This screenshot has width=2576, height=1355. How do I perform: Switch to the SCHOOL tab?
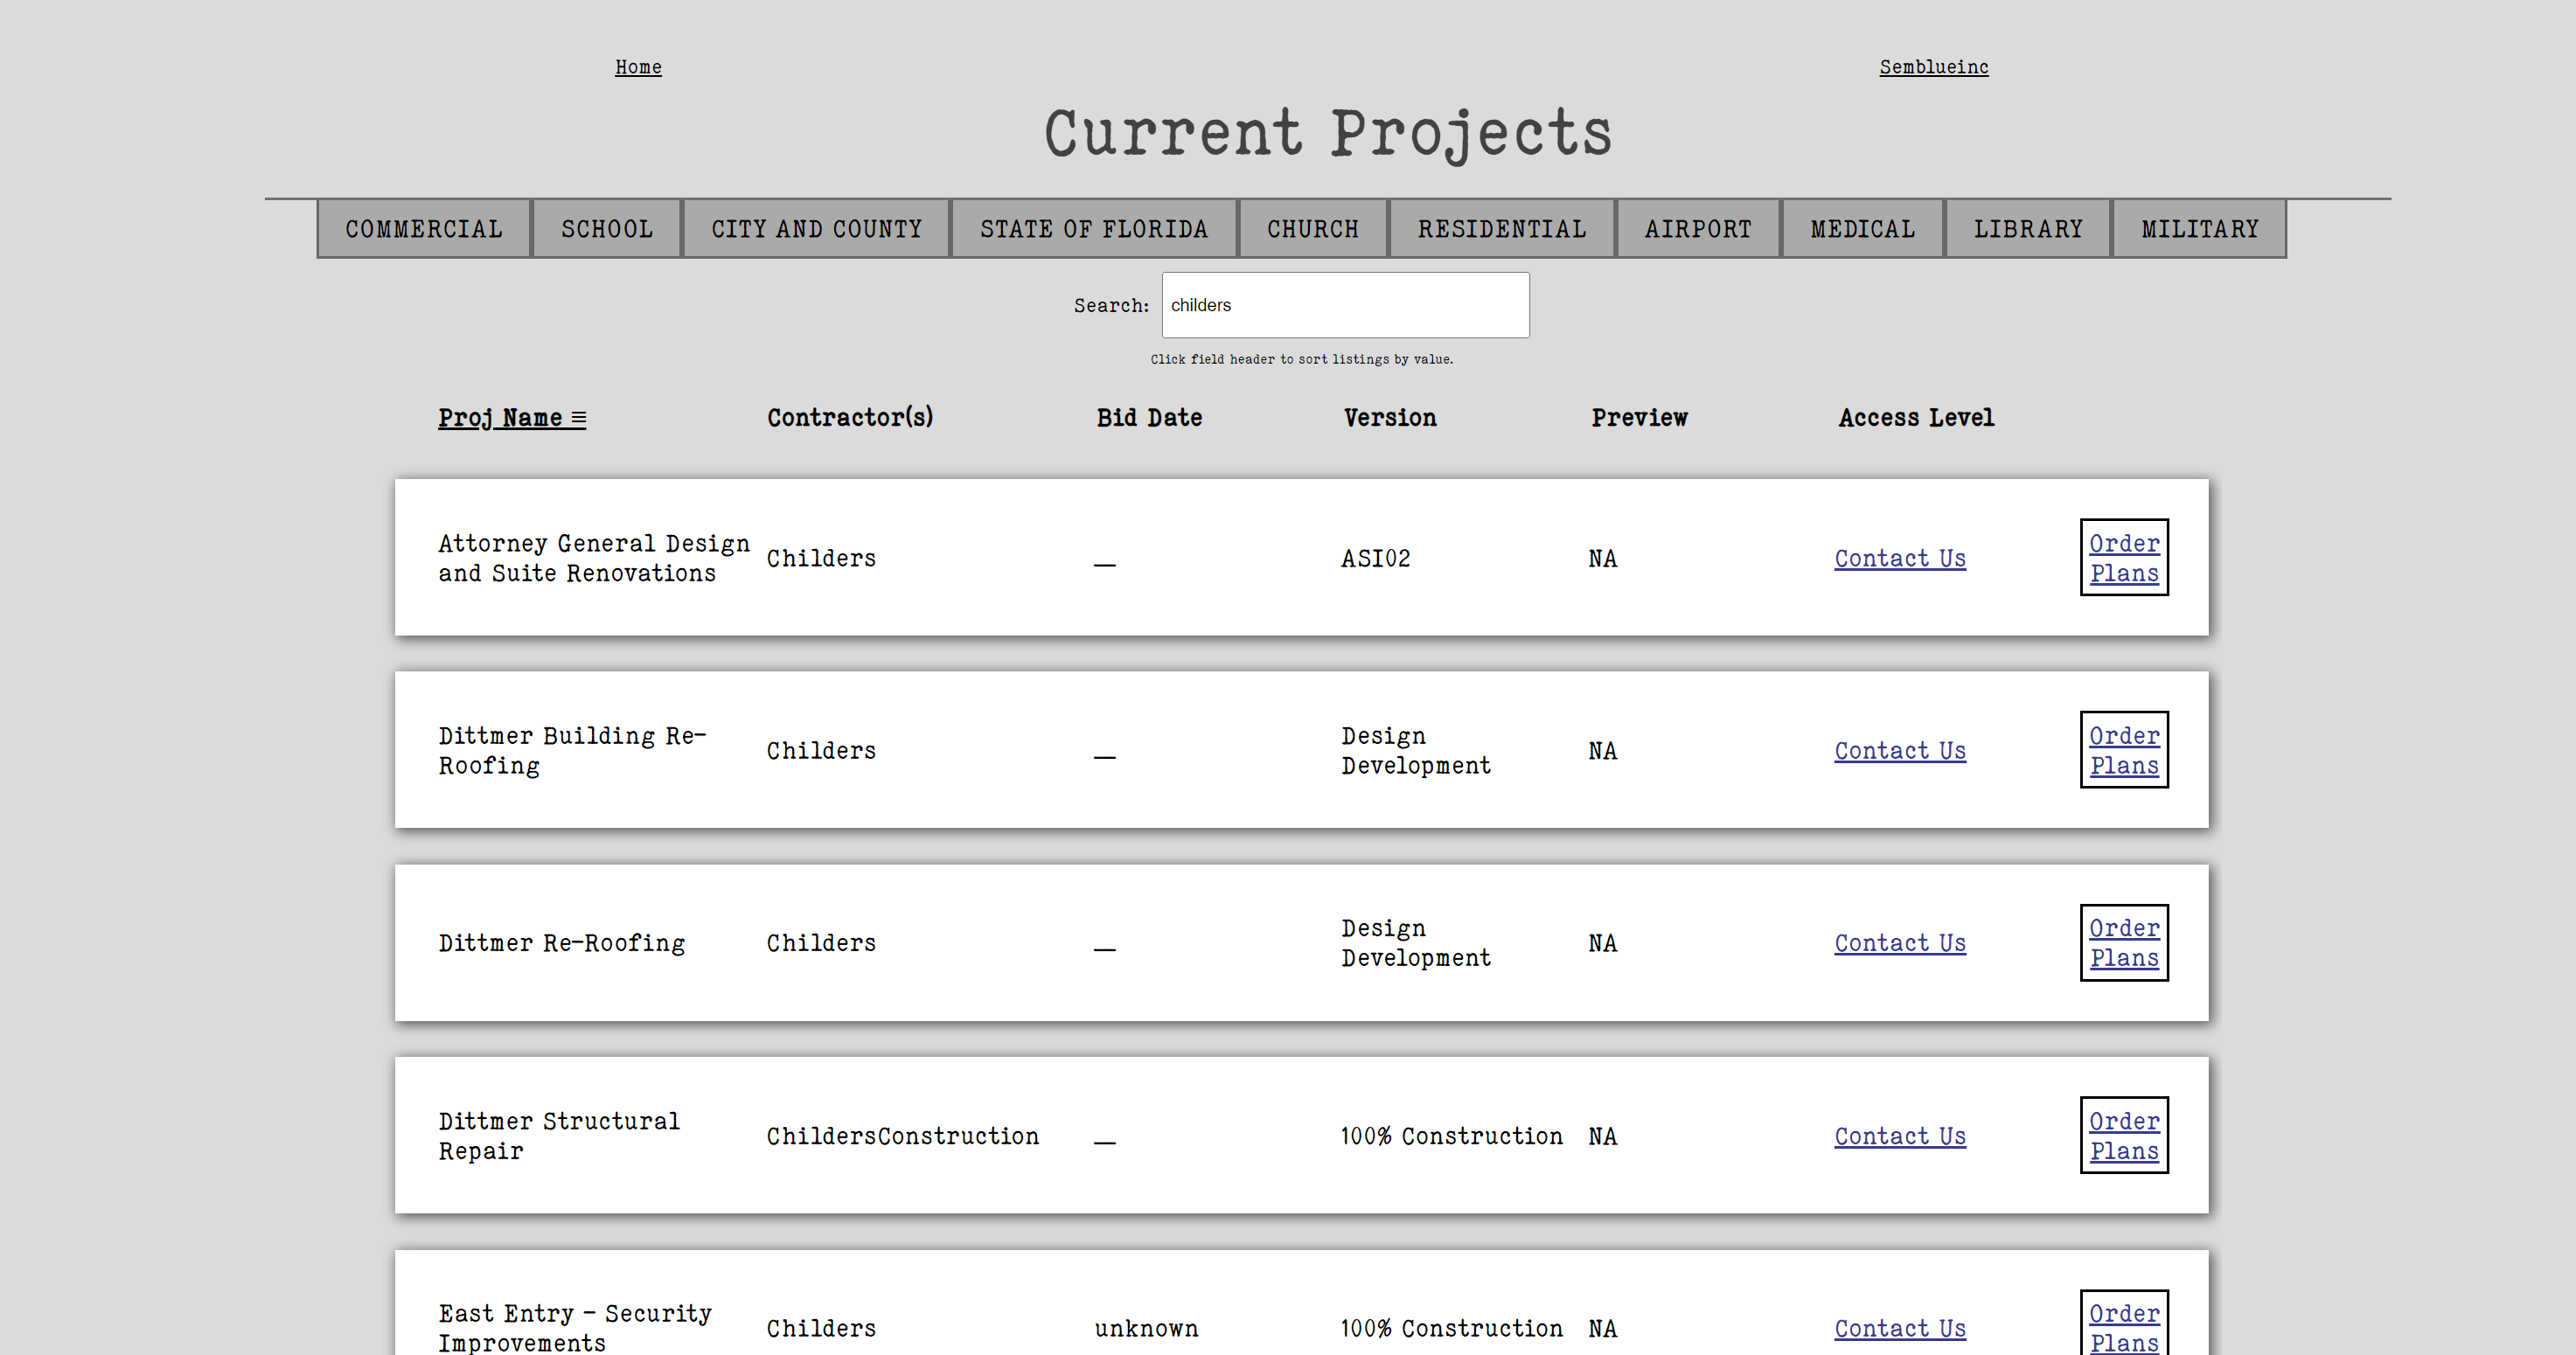pos(606,229)
